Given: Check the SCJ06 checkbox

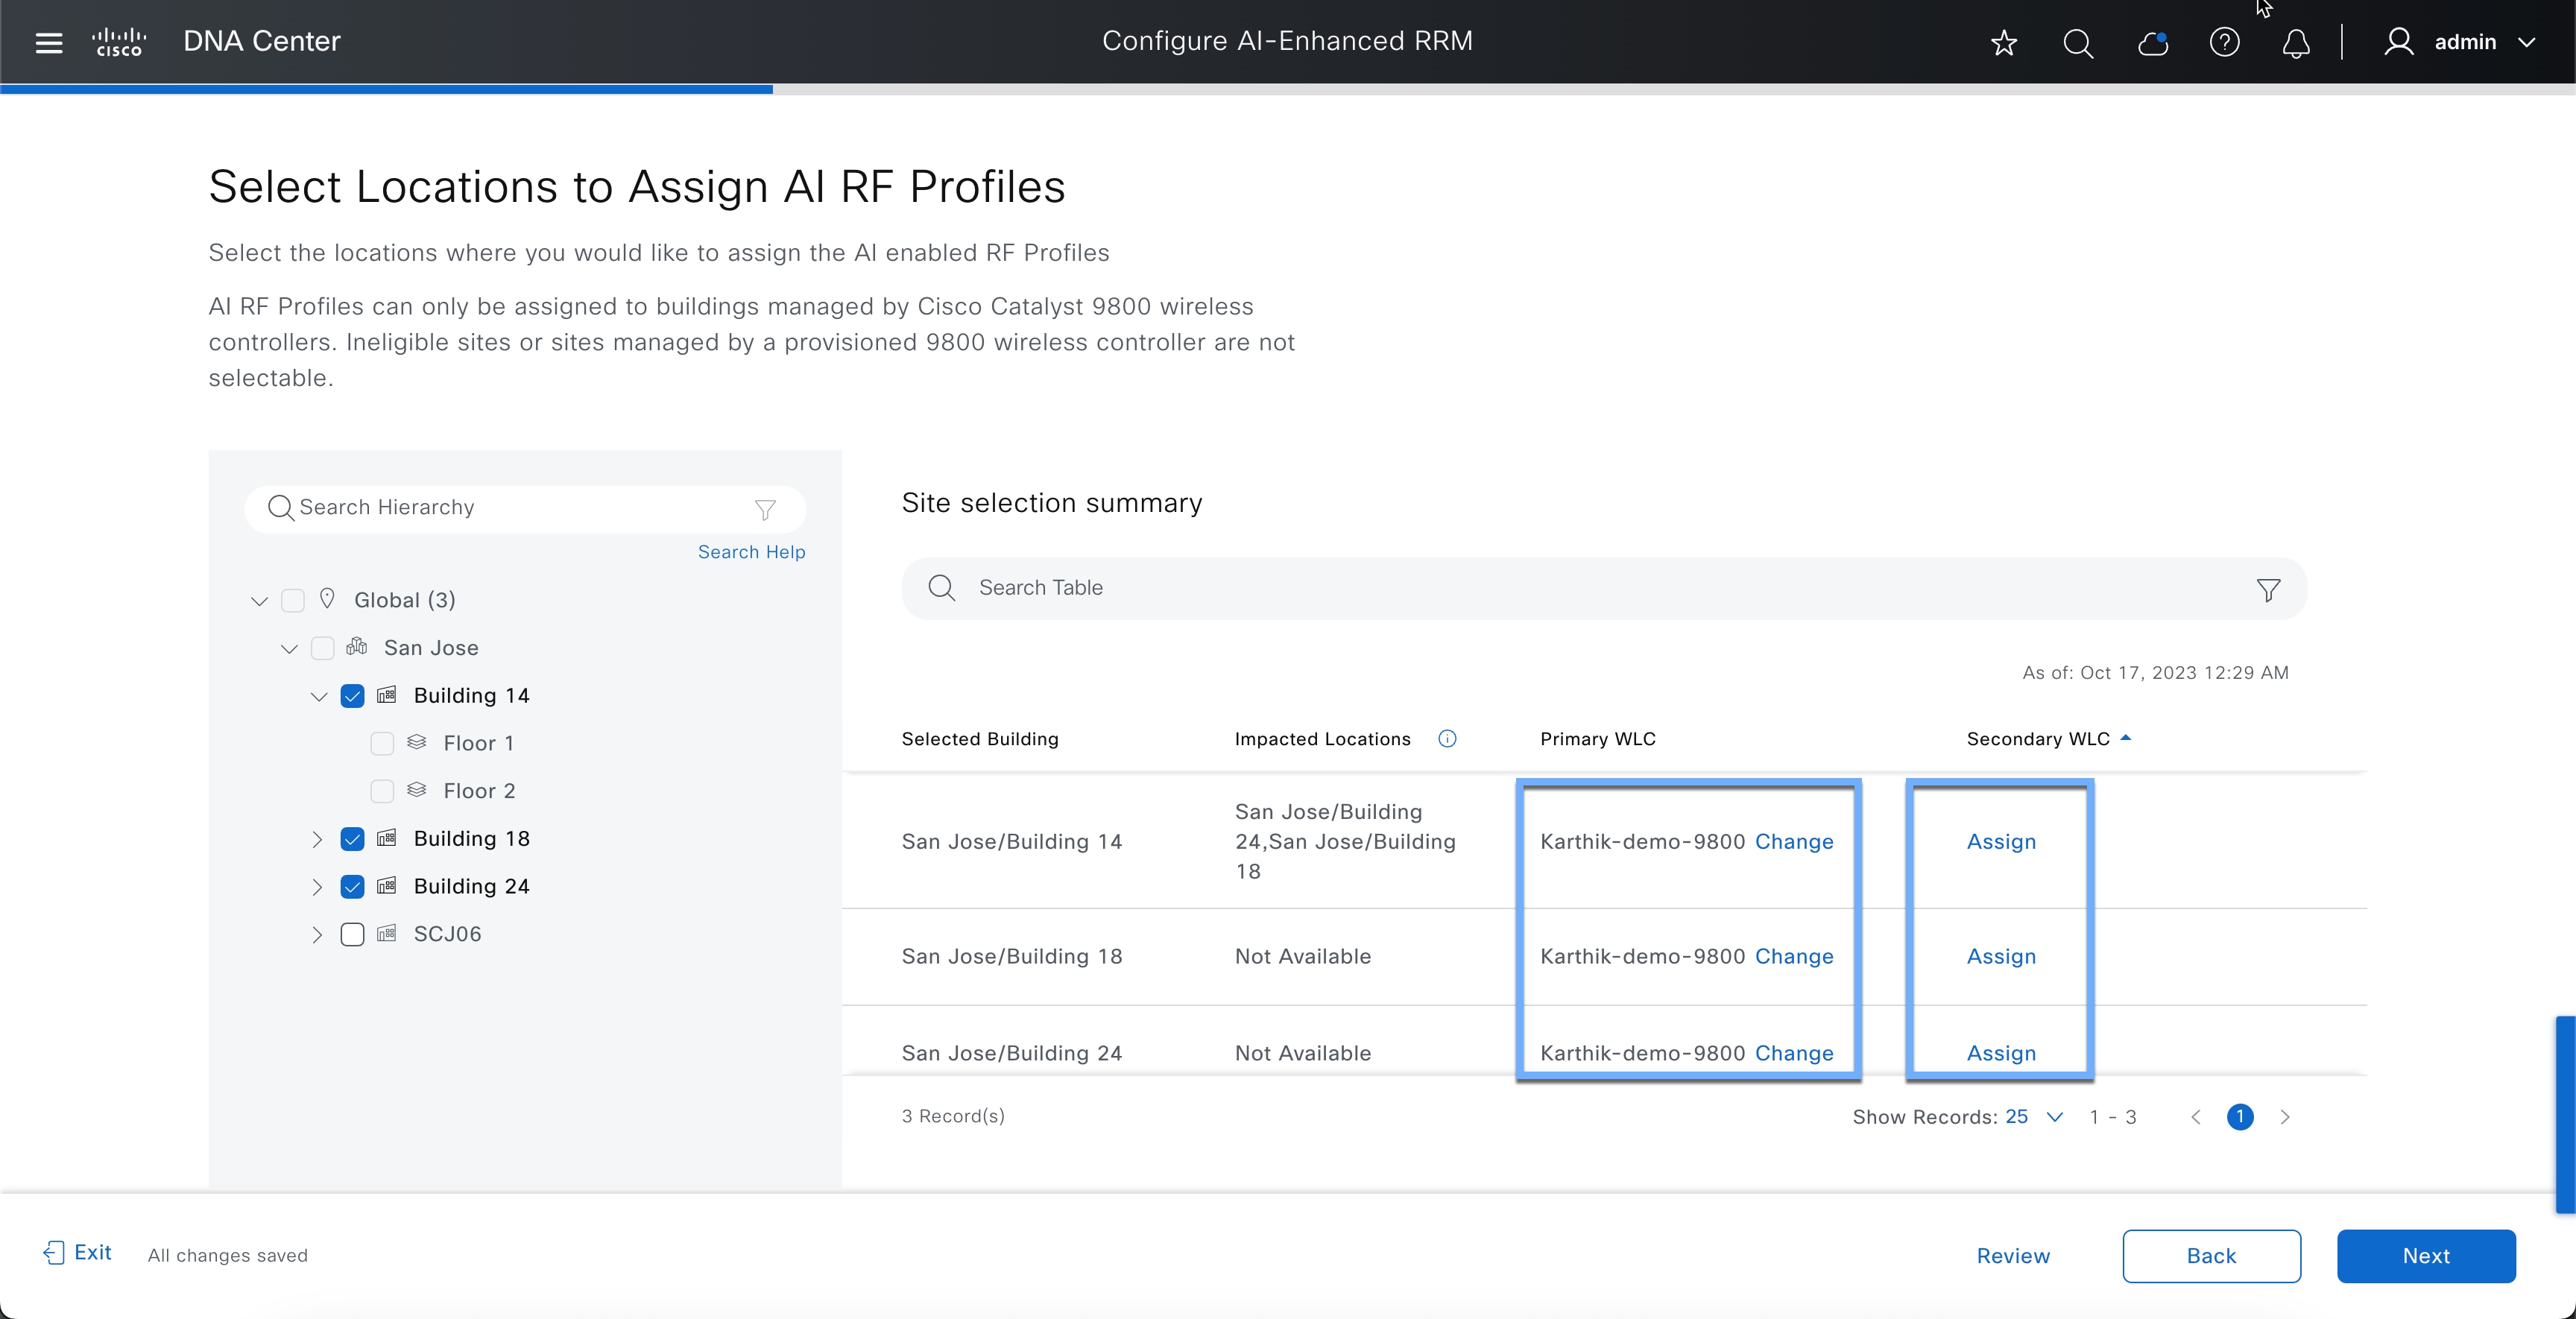Looking at the screenshot, I should tap(352, 933).
